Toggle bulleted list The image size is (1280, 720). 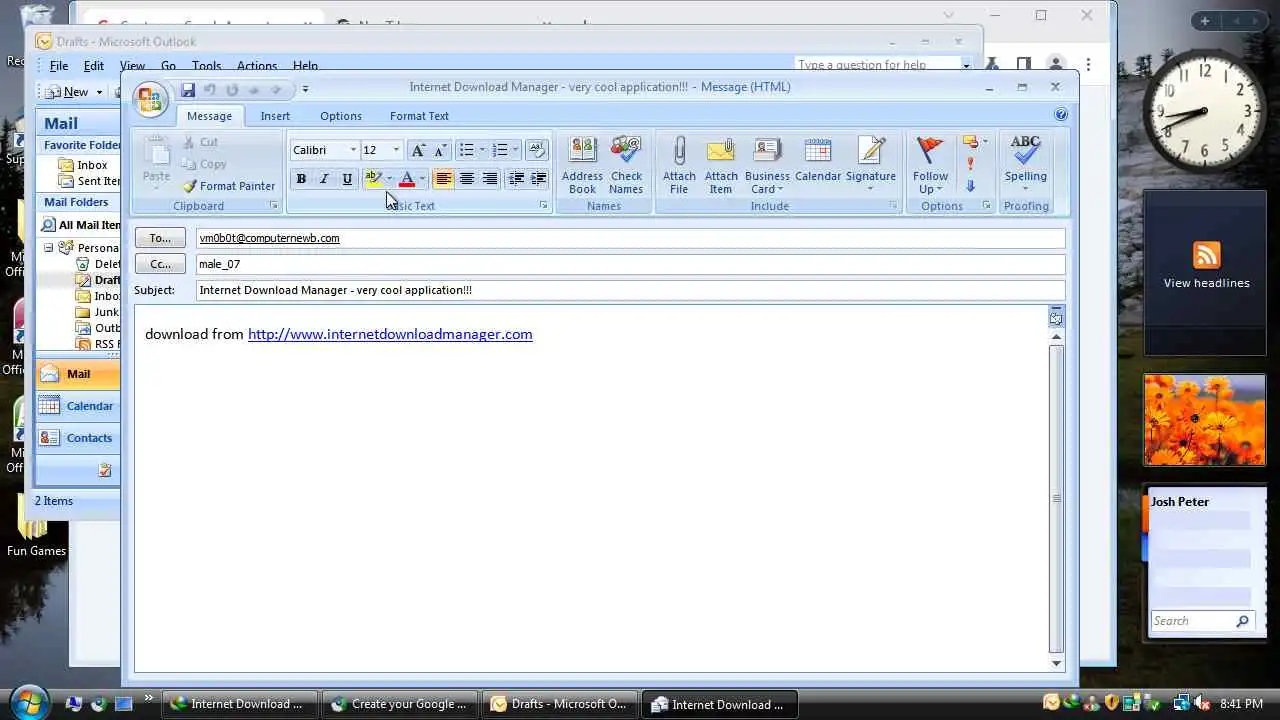click(x=466, y=150)
